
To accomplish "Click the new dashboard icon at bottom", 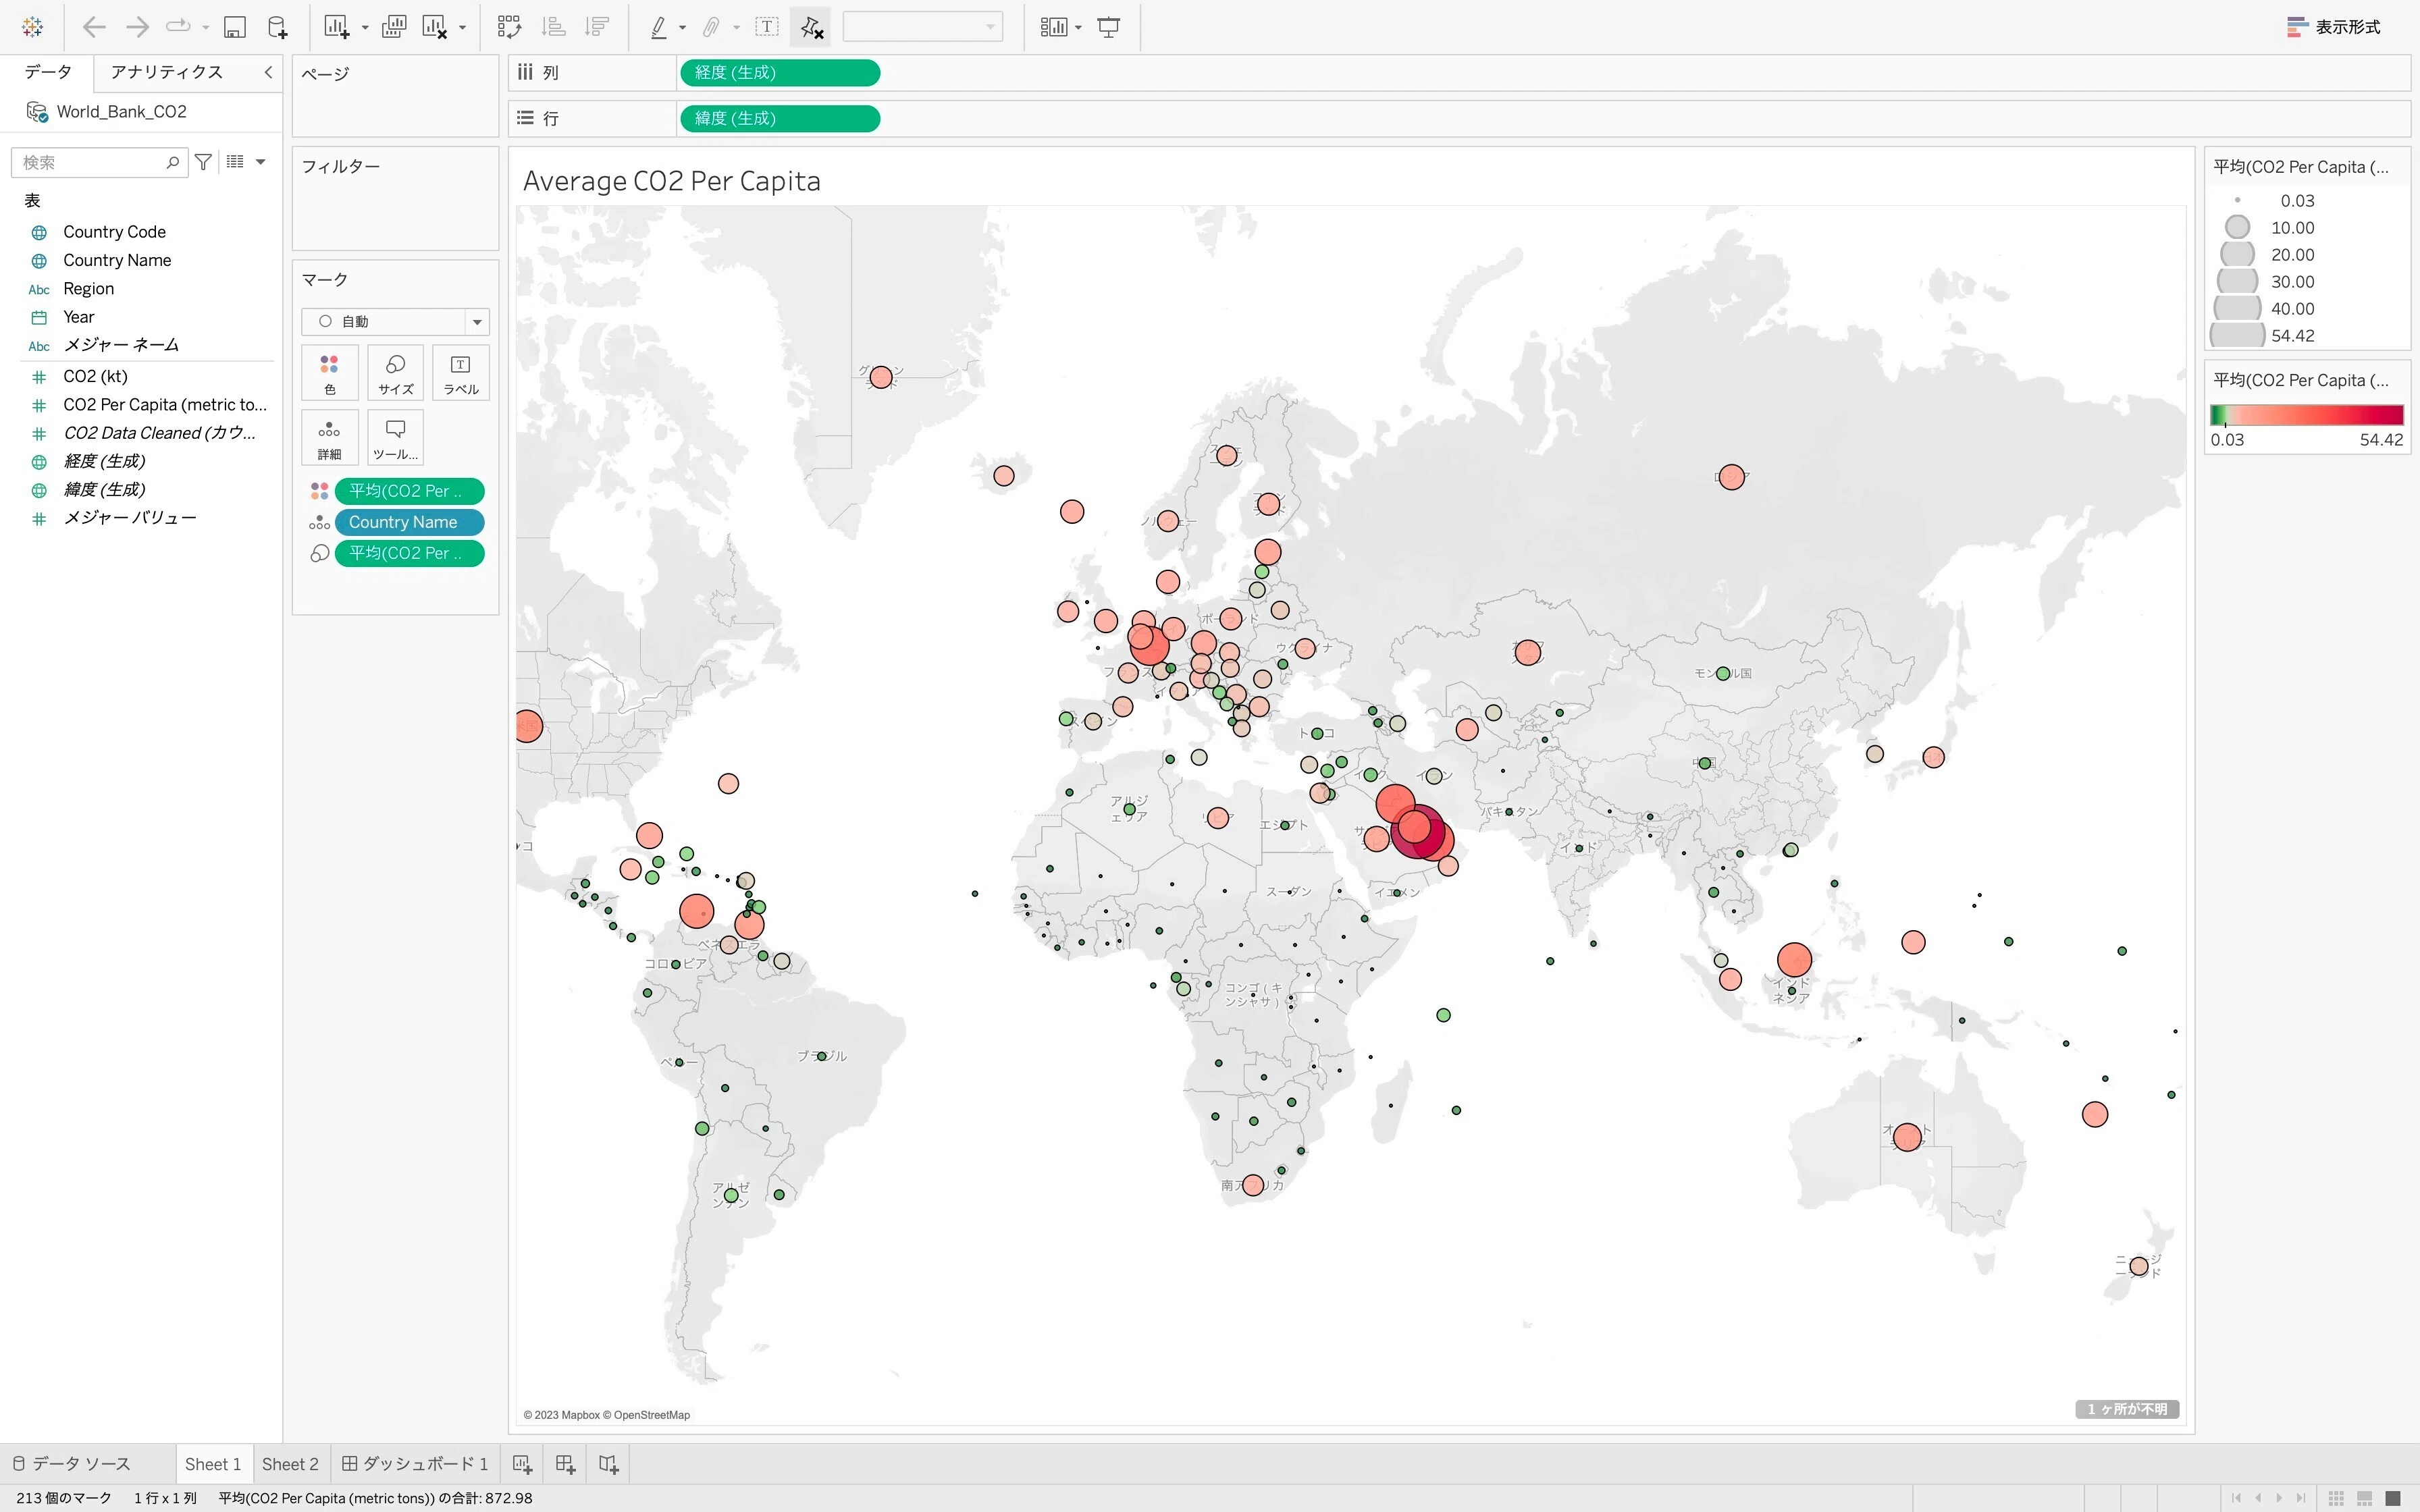I will pyautogui.click(x=565, y=1464).
